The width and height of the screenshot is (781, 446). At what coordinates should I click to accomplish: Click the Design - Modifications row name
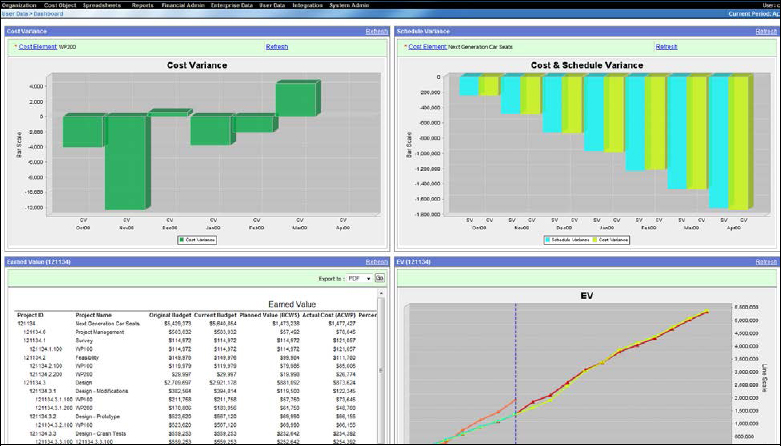[x=102, y=391]
